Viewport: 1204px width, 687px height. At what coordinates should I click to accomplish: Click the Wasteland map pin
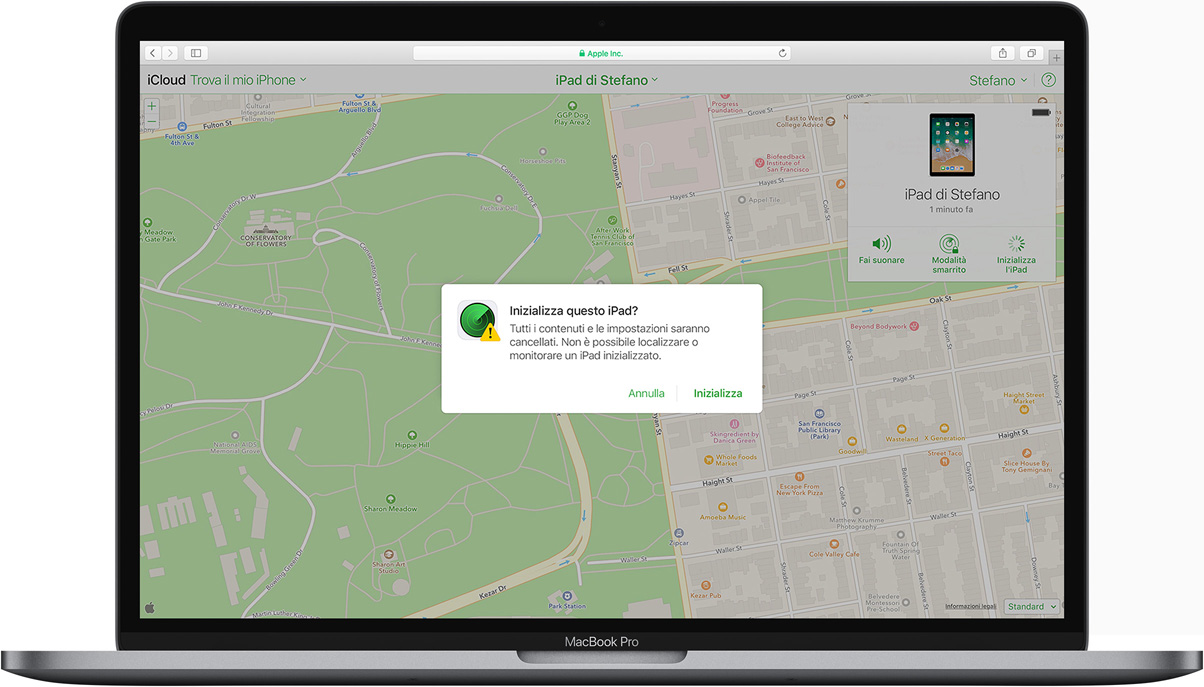click(x=901, y=429)
